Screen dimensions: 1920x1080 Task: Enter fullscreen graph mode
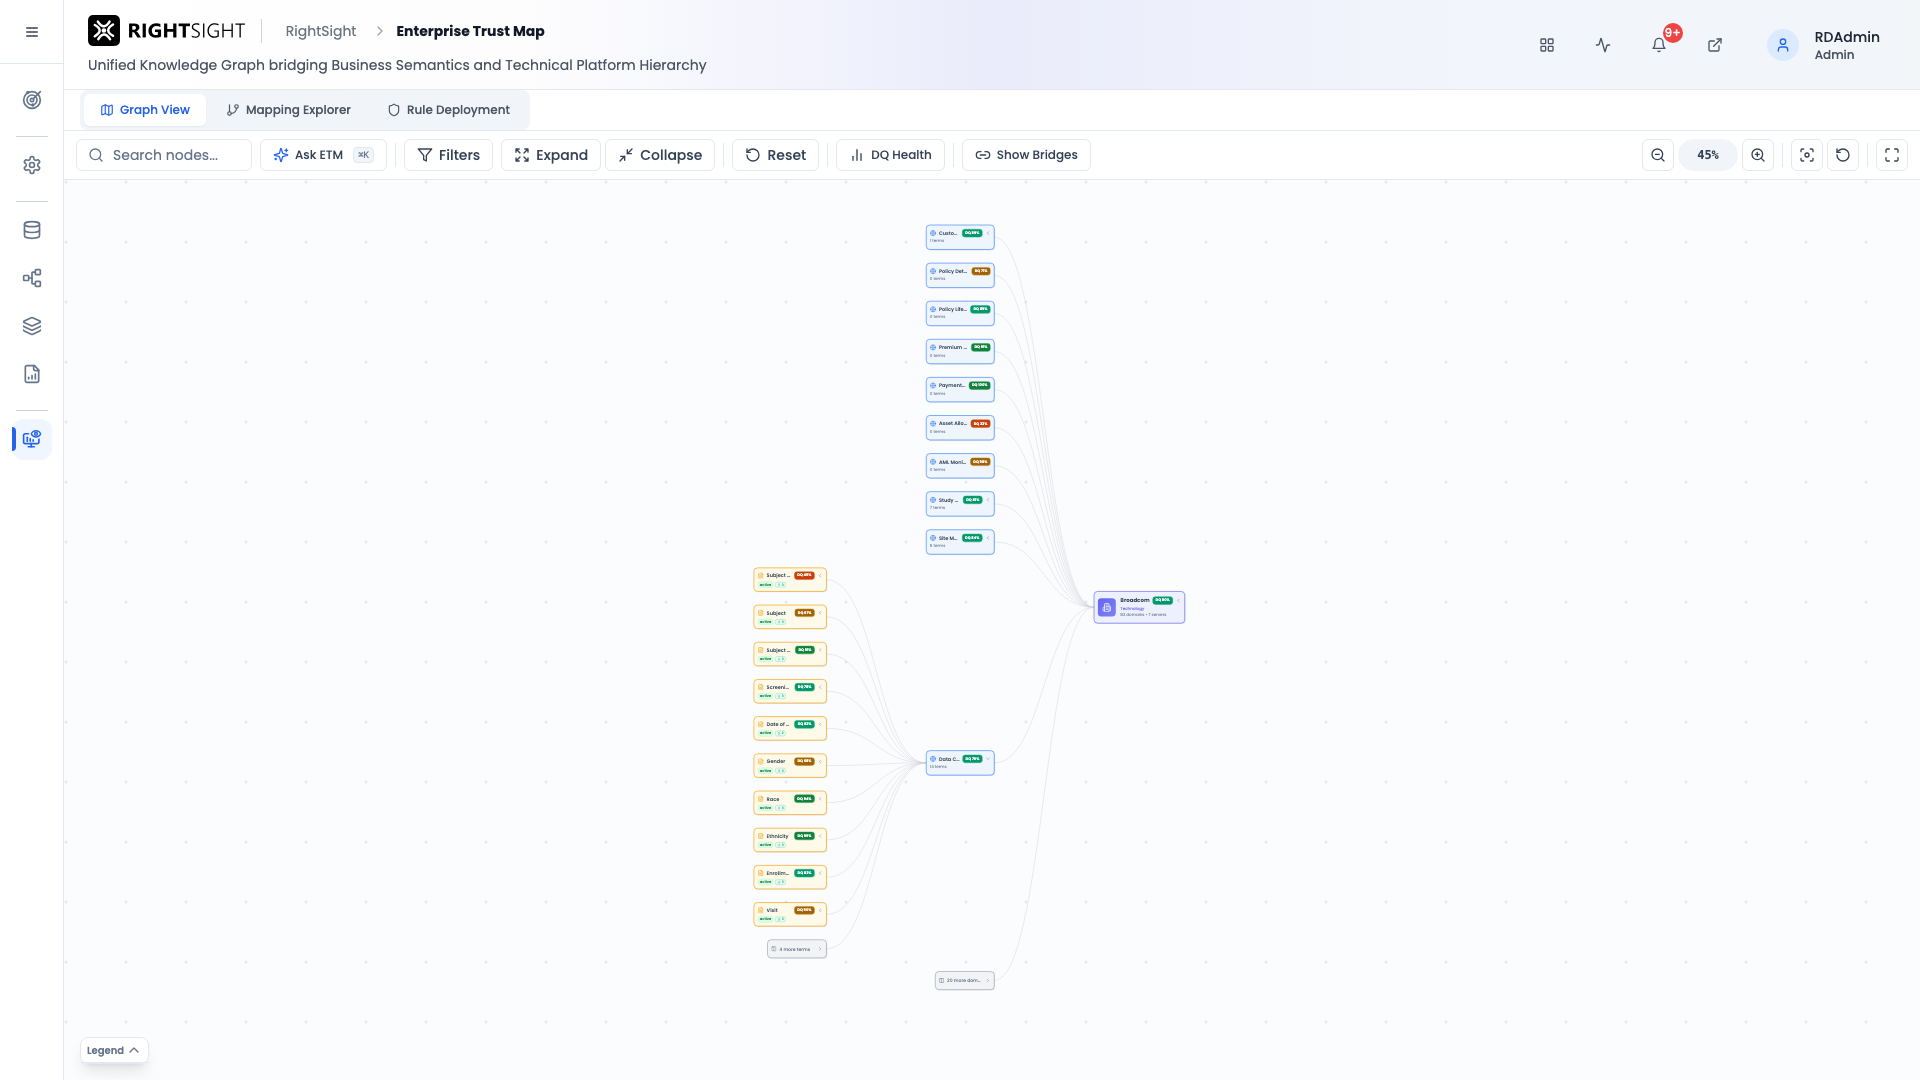pos(1892,155)
